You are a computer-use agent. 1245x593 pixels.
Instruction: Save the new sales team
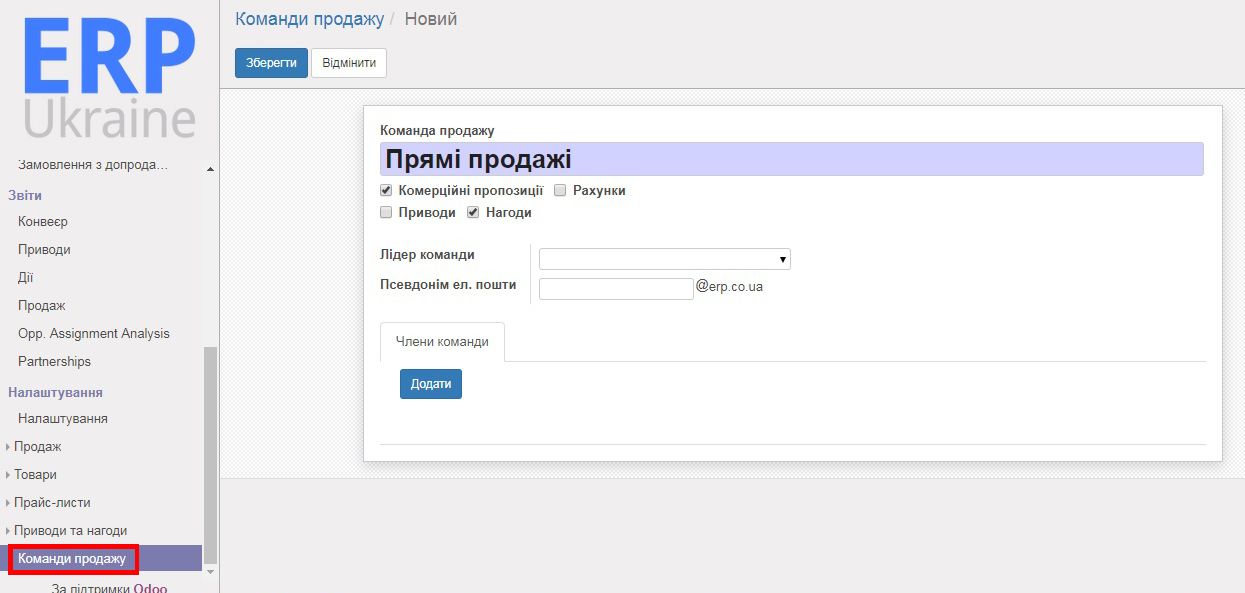270,62
